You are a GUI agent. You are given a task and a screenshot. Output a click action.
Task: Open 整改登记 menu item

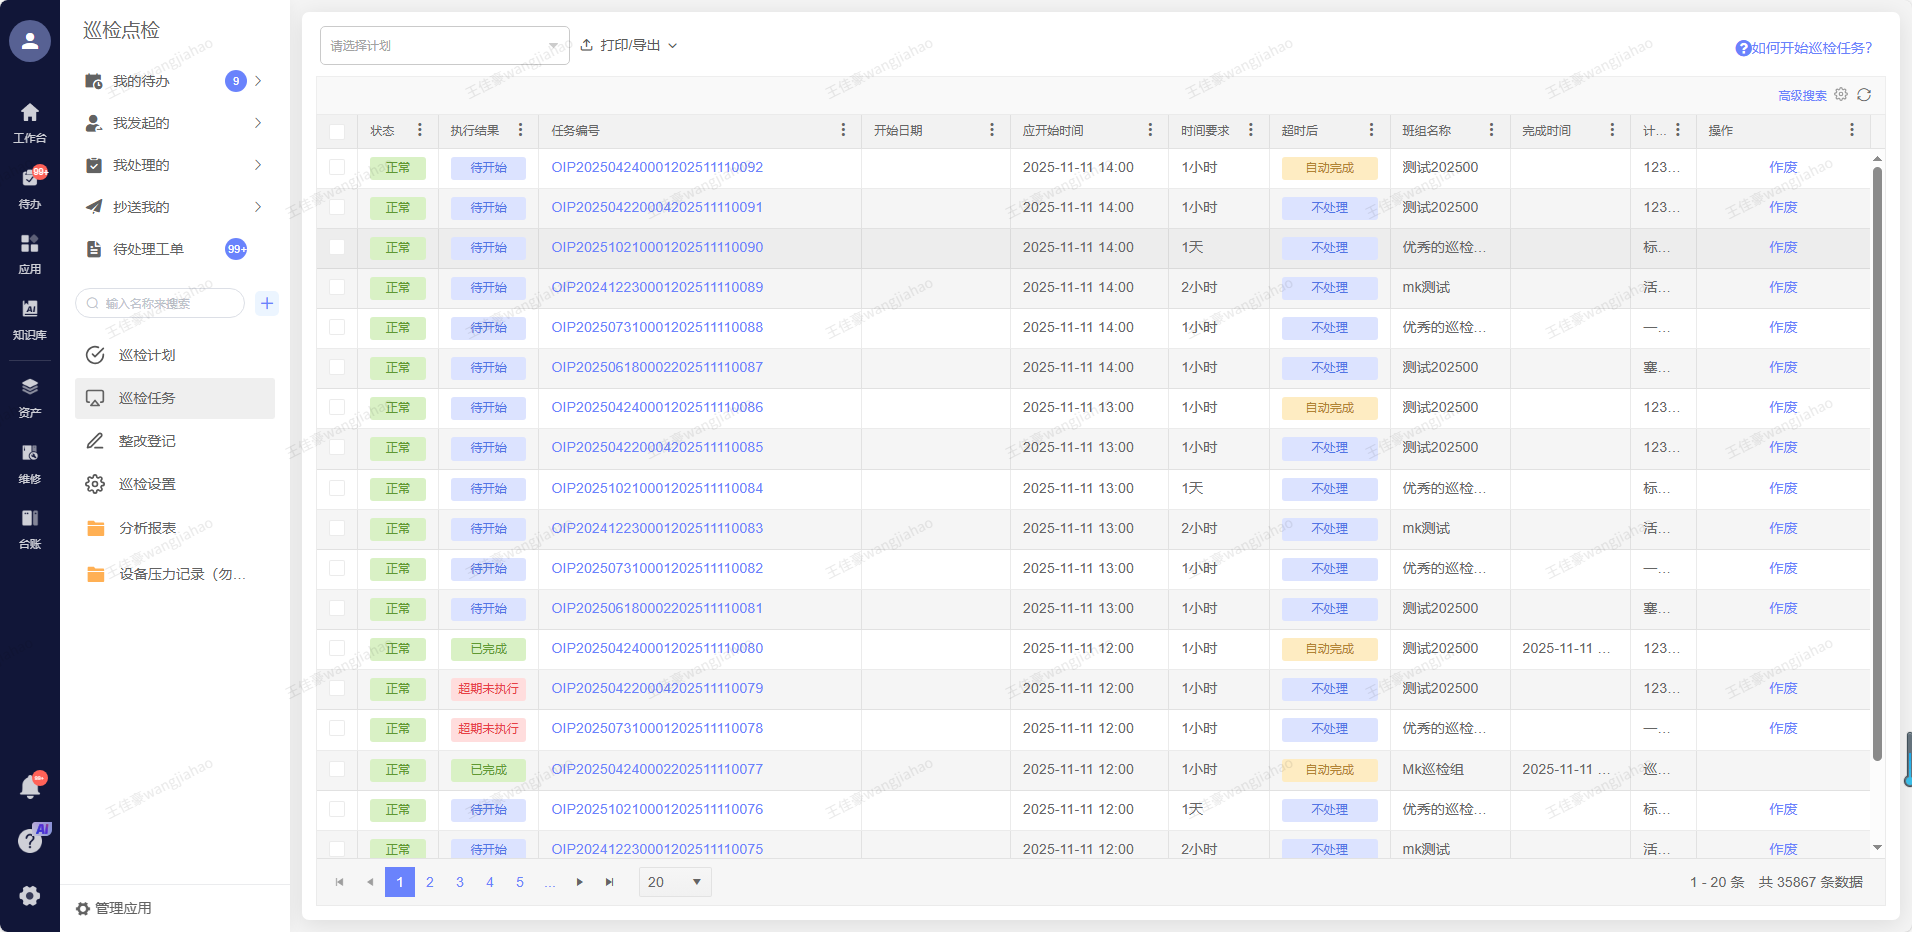point(147,441)
